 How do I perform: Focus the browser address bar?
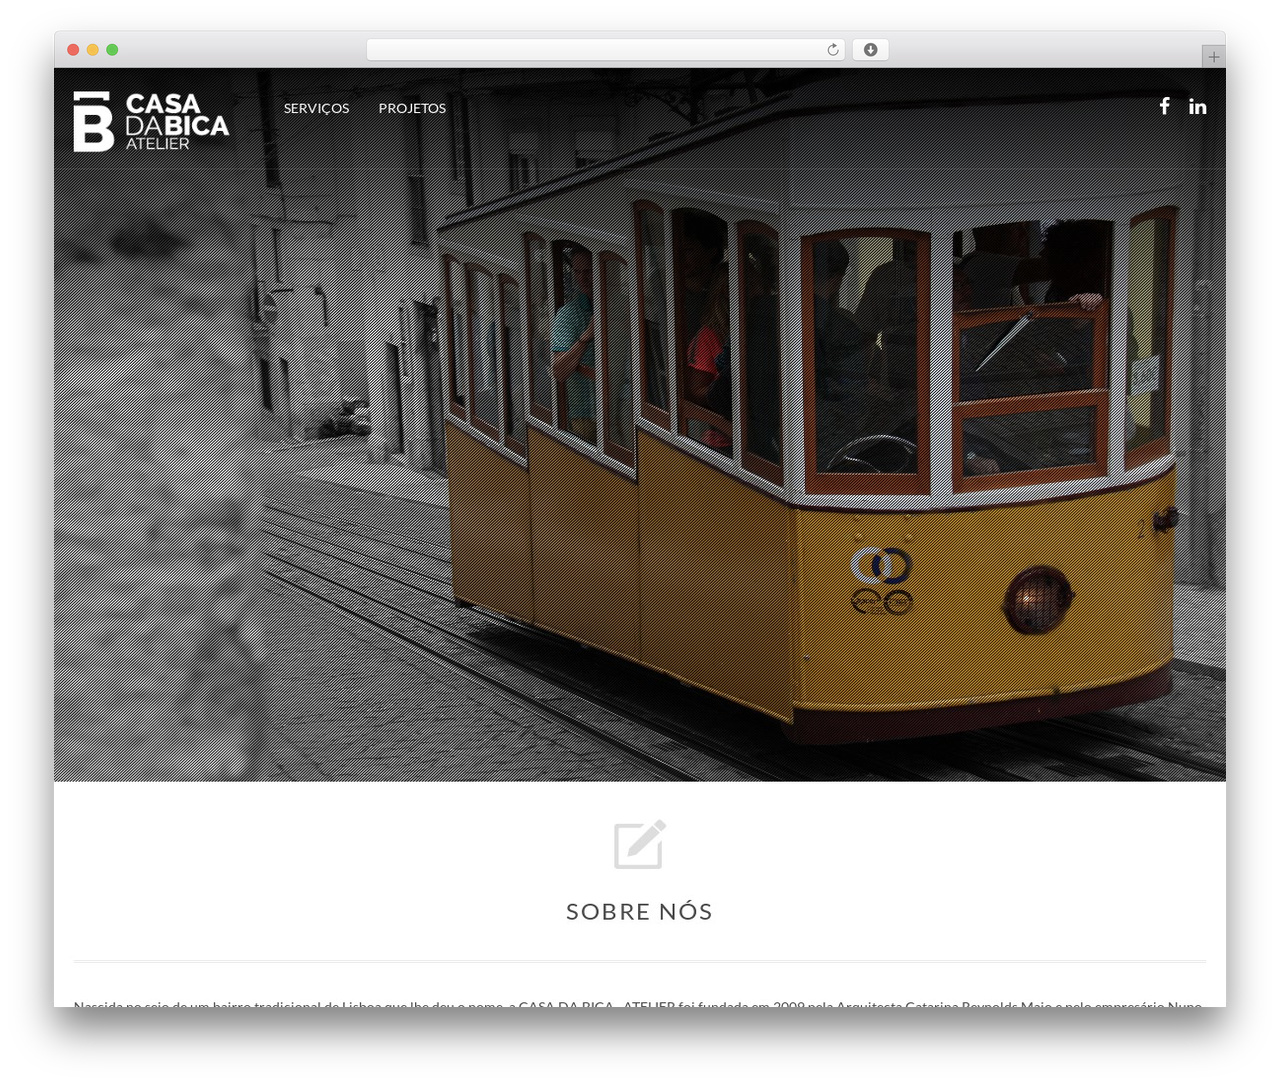tap(605, 50)
